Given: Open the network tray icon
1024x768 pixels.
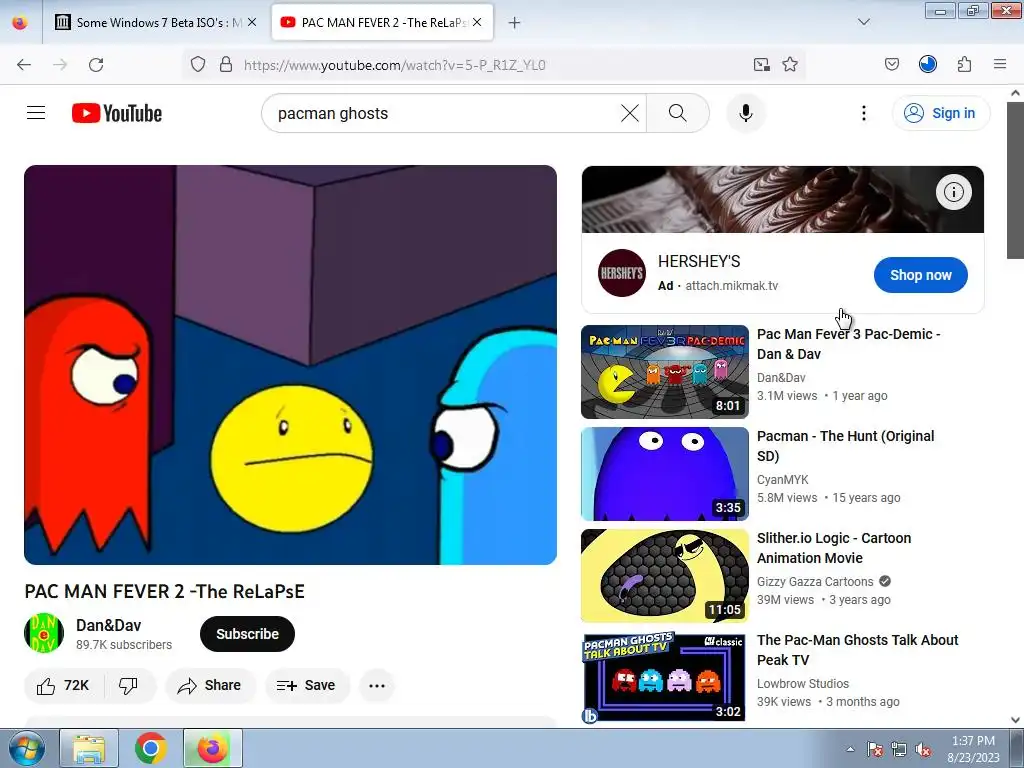Looking at the screenshot, I should coord(899,749).
